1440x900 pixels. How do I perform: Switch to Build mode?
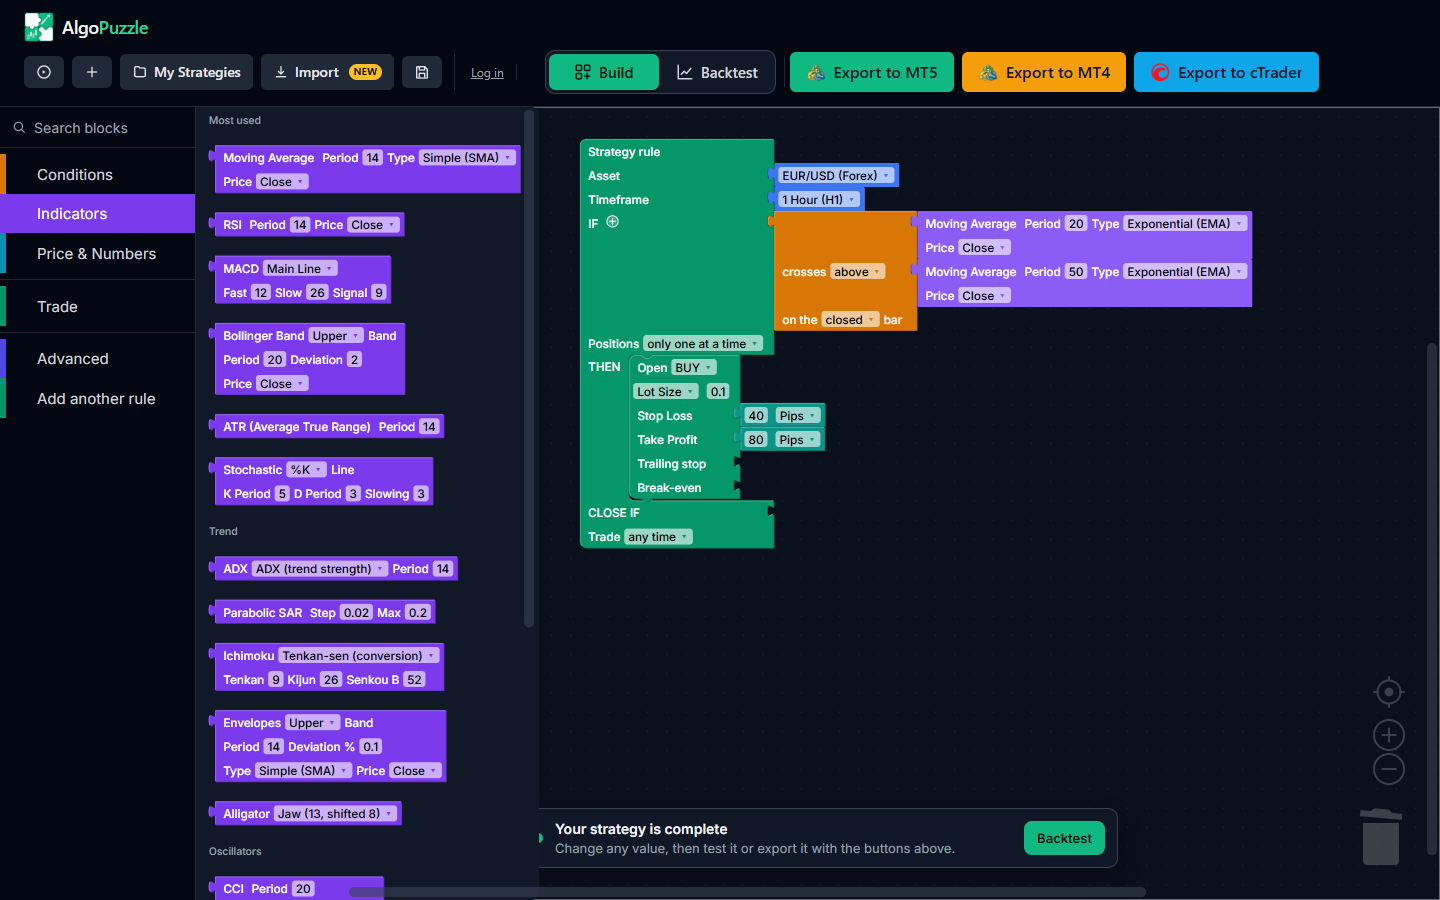pyautogui.click(x=604, y=72)
